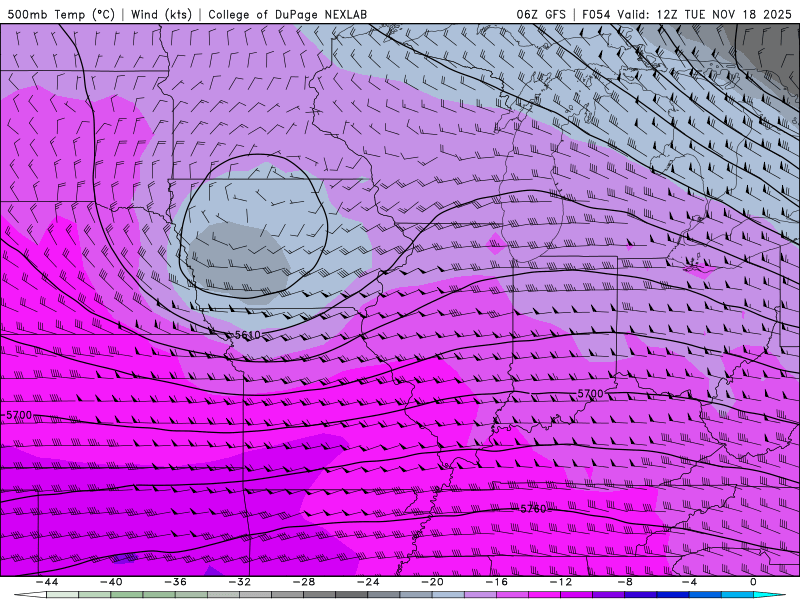Select the '-36' color scale label
Image resolution: width=800 pixels, height=600 pixels.
point(175,582)
